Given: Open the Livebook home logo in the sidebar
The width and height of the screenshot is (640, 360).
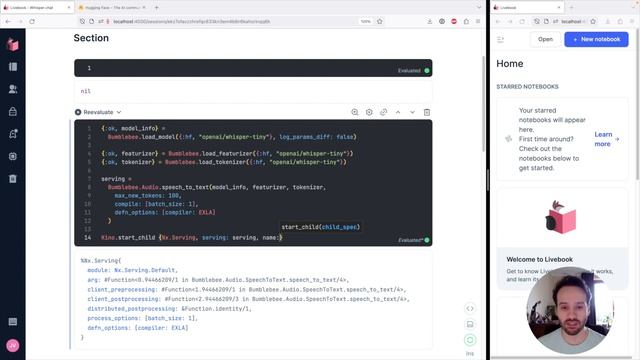Looking at the screenshot, I should 13,44.
